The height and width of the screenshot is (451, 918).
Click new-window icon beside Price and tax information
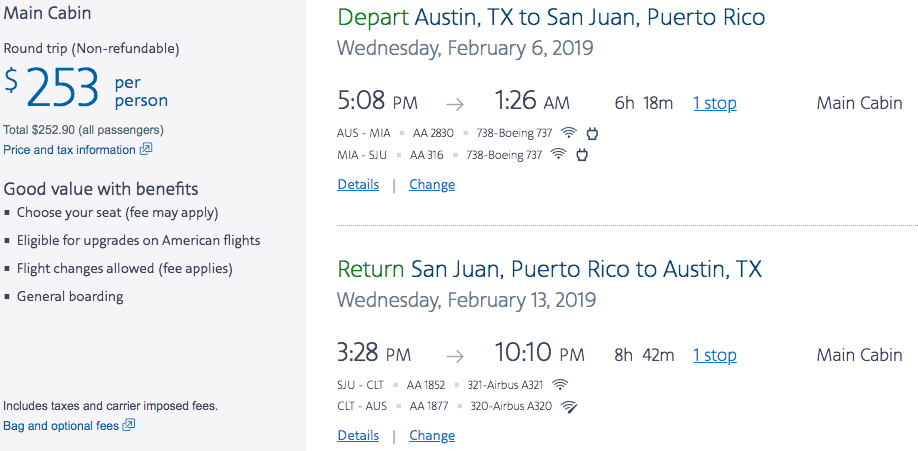pos(146,150)
